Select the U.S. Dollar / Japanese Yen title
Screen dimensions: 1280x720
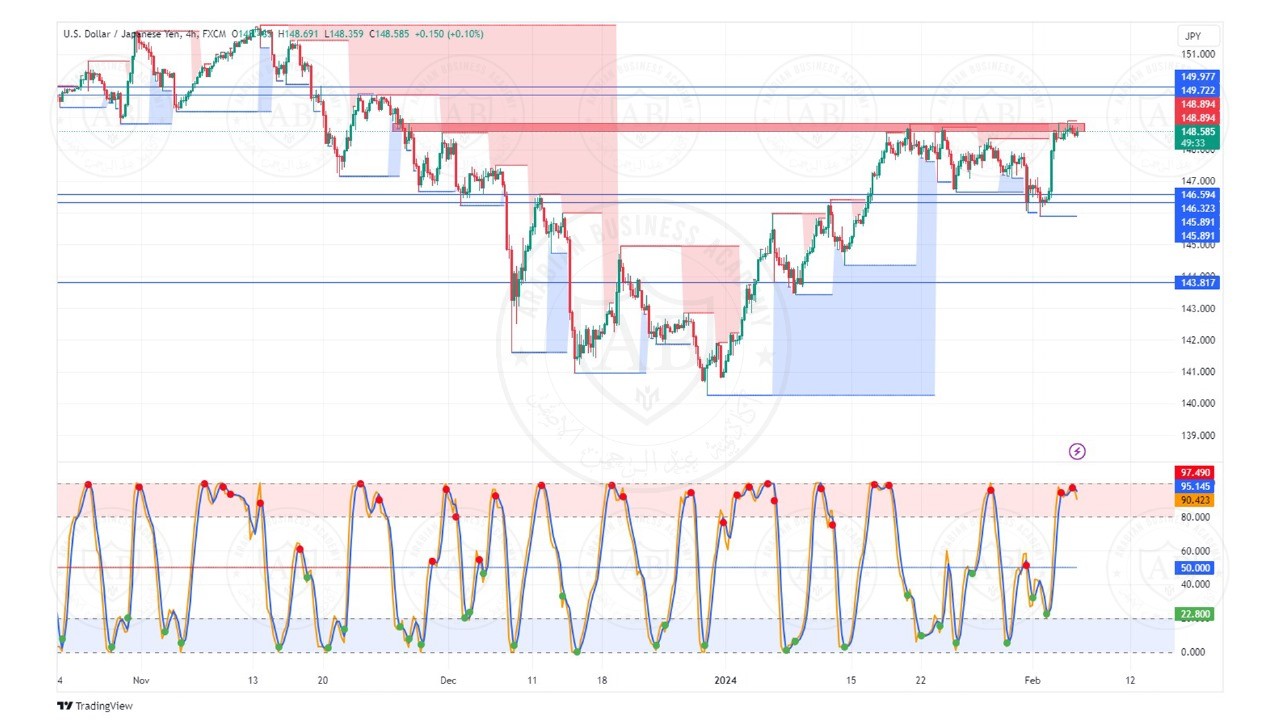coord(122,34)
